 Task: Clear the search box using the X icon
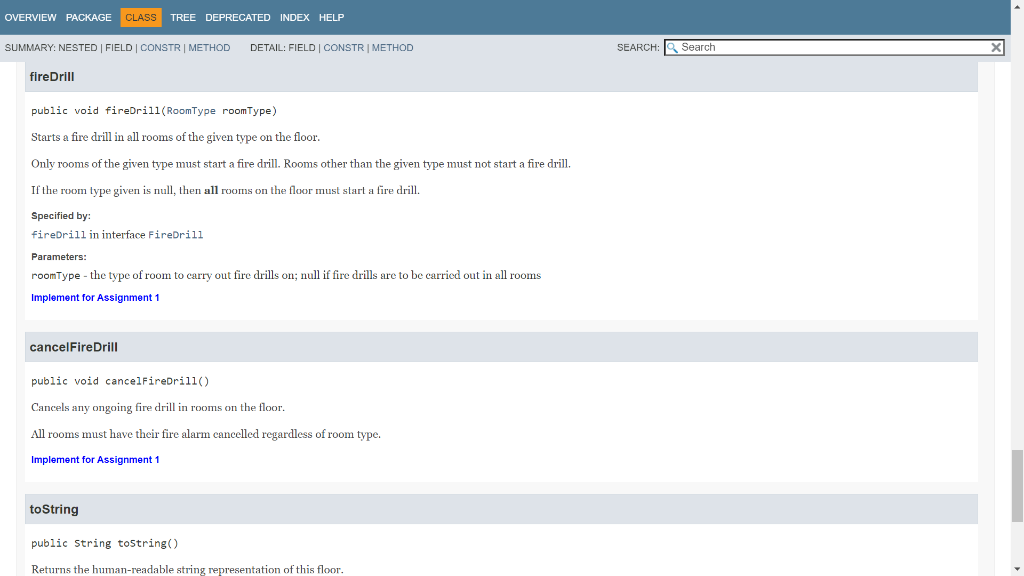click(x=996, y=47)
